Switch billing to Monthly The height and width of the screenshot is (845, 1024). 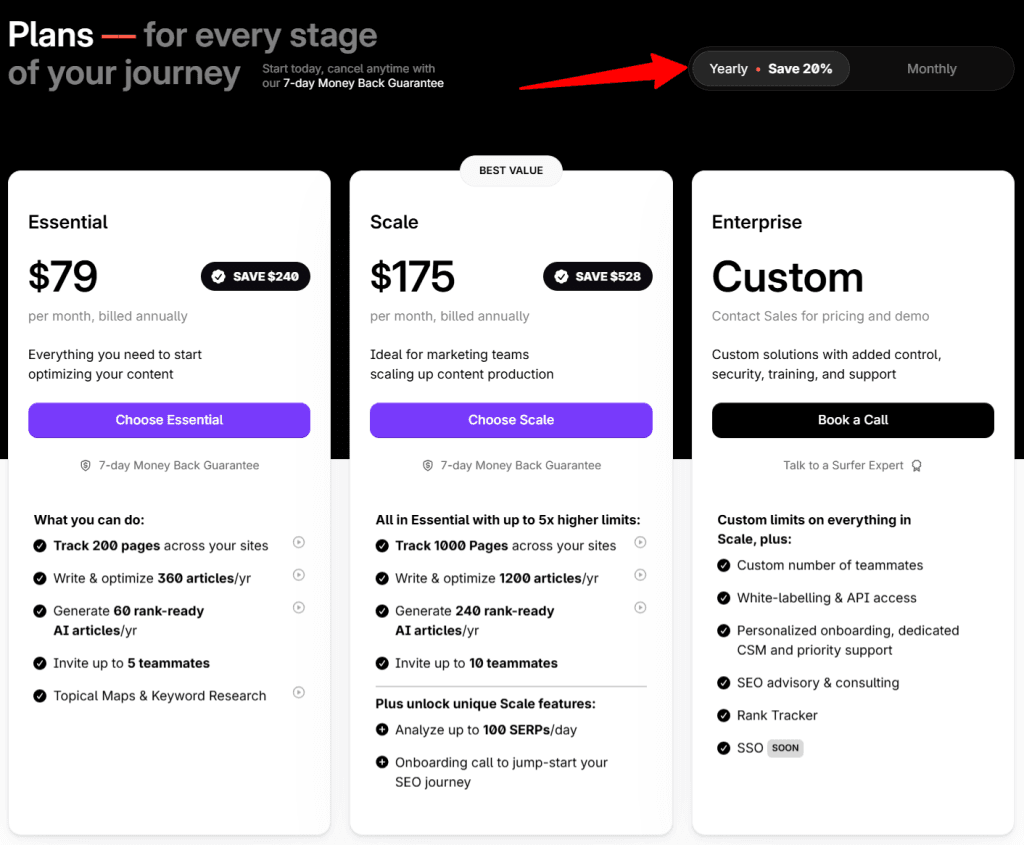pyautogui.click(x=931, y=68)
